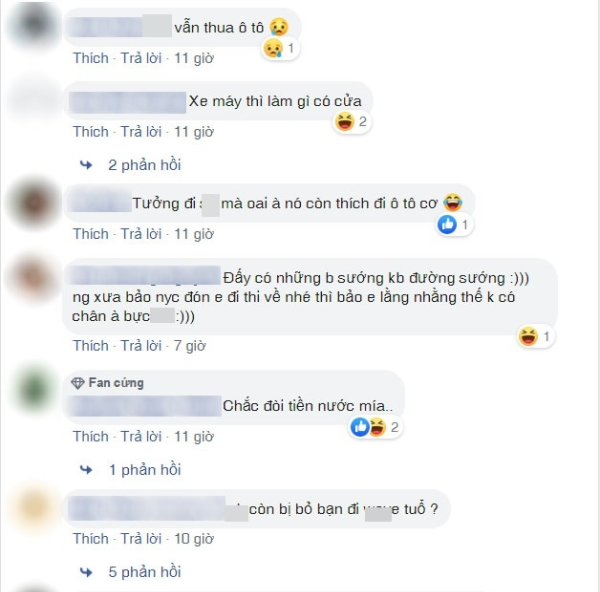Click the reply arrow icon beside '5 phản hồi'
The width and height of the screenshot is (600, 592).
pyautogui.click(x=86, y=572)
